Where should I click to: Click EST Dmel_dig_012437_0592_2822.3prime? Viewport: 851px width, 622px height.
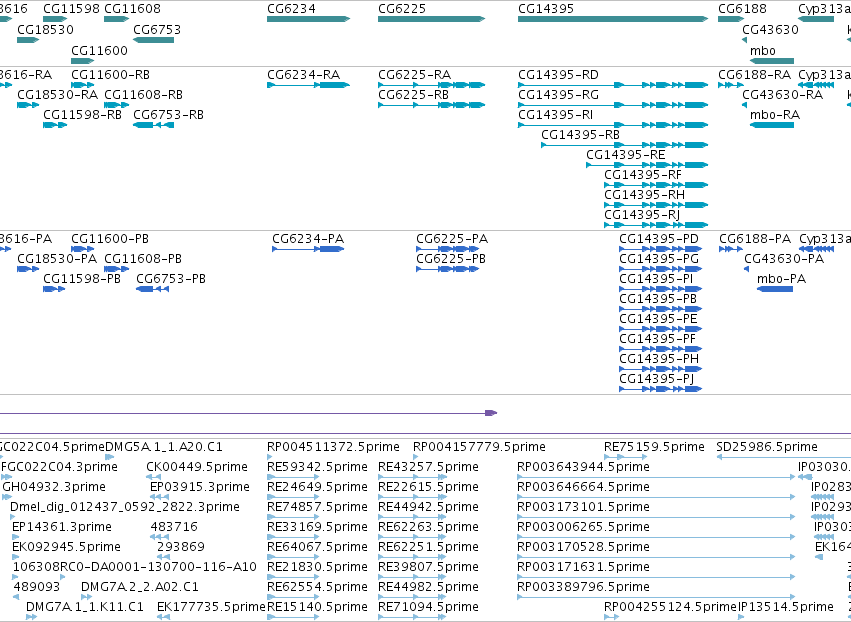click(13, 517)
